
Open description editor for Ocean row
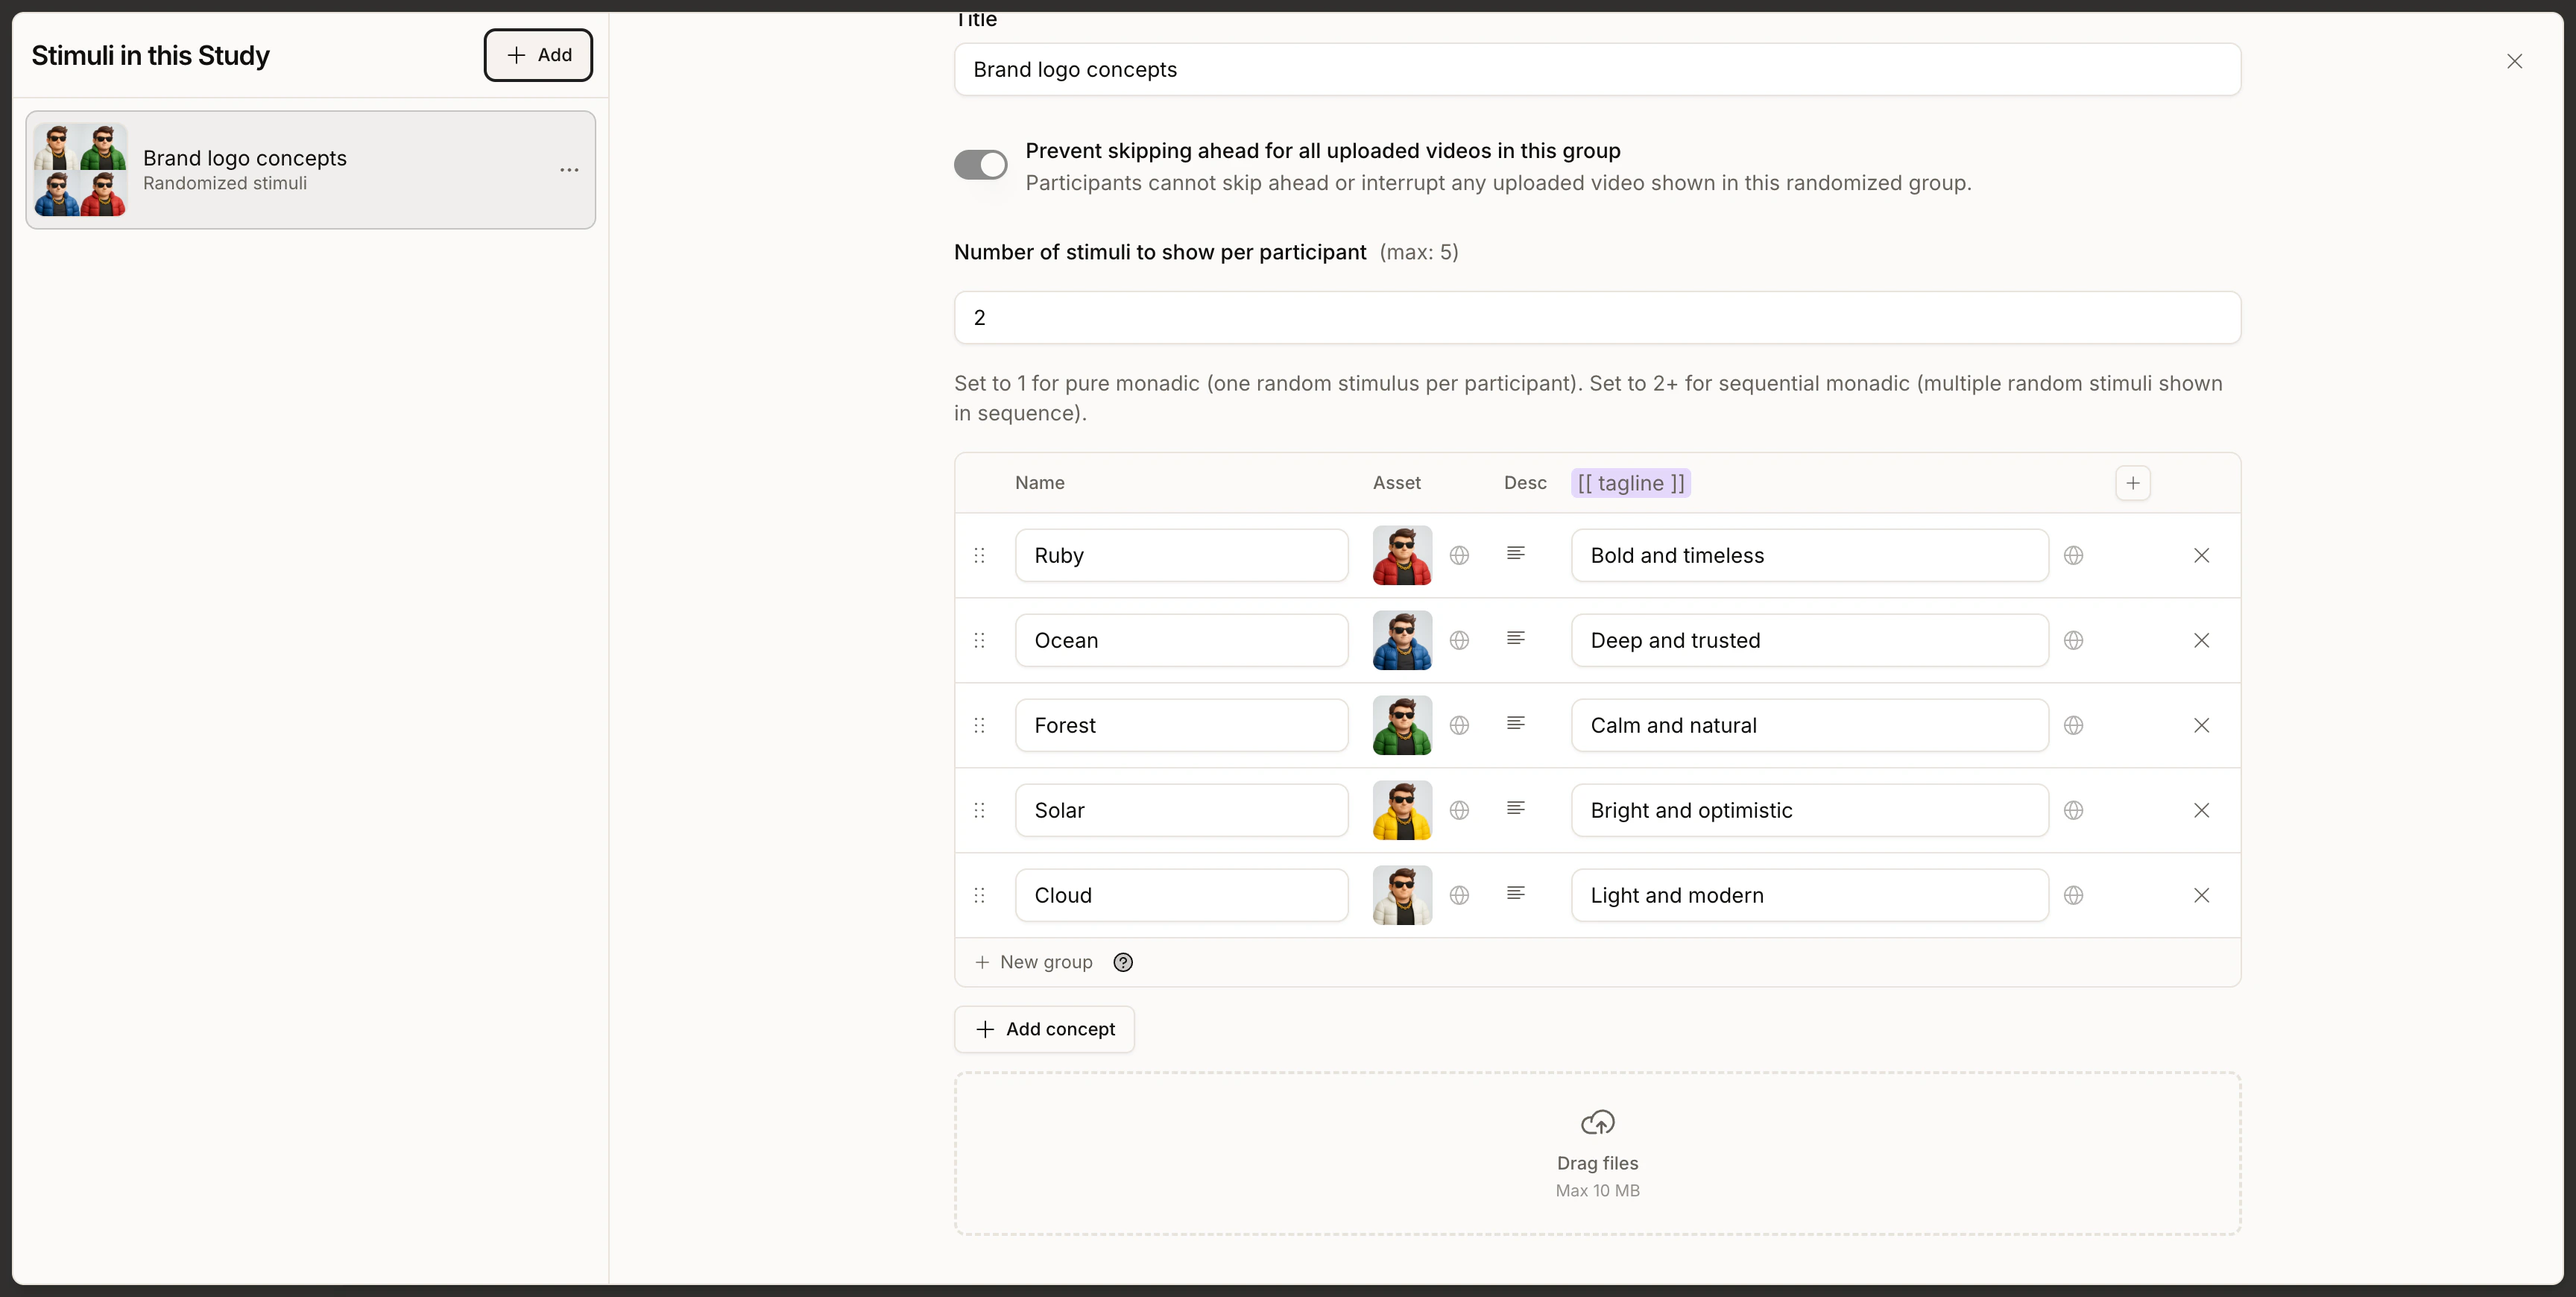pyautogui.click(x=1515, y=638)
